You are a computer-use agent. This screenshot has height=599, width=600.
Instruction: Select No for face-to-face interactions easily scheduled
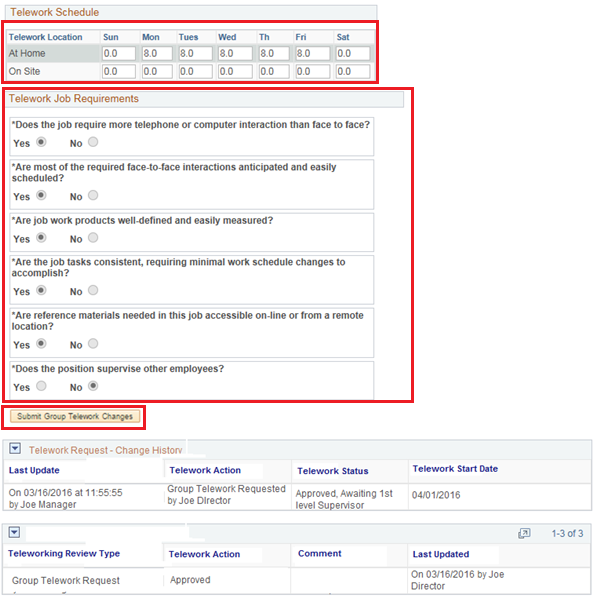tap(93, 195)
